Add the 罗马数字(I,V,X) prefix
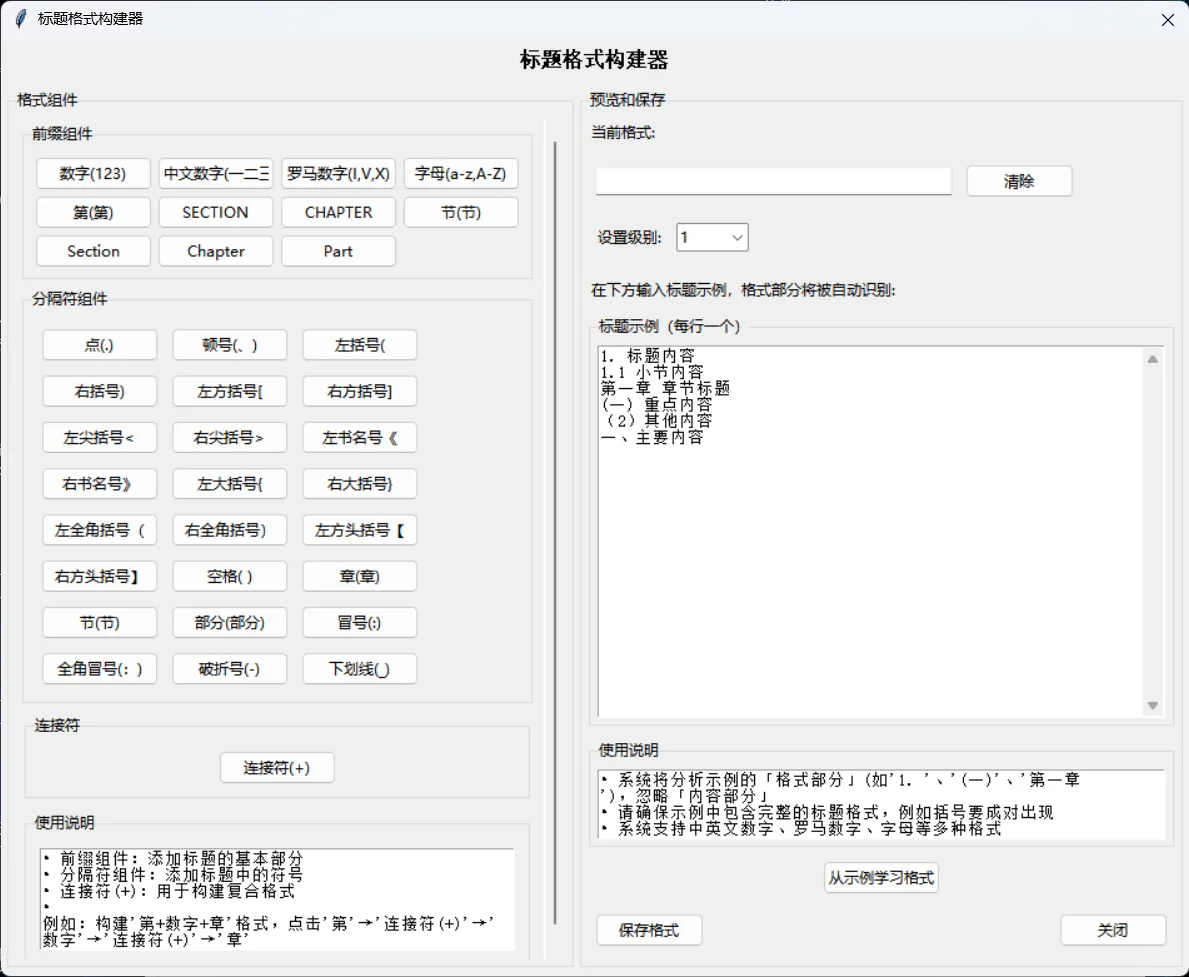This screenshot has width=1189, height=977. [x=338, y=172]
